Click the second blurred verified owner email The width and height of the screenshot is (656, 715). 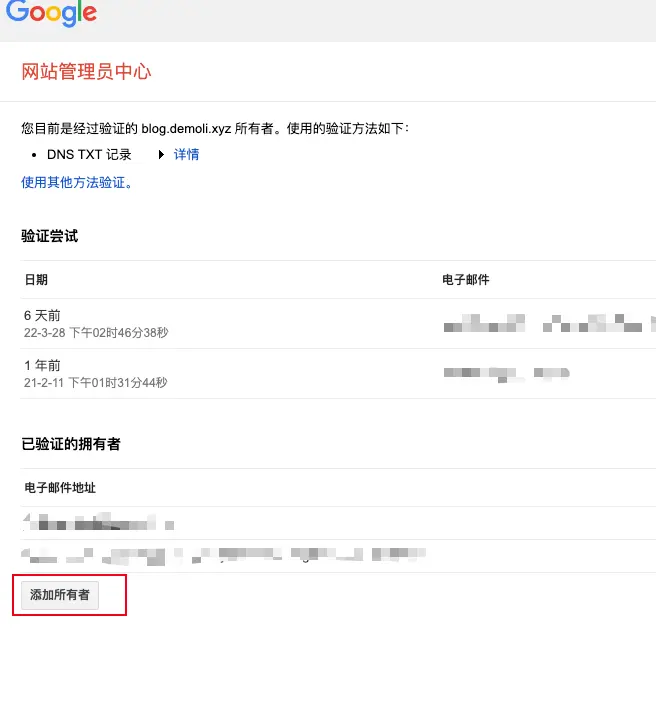(x=223, y=556)
